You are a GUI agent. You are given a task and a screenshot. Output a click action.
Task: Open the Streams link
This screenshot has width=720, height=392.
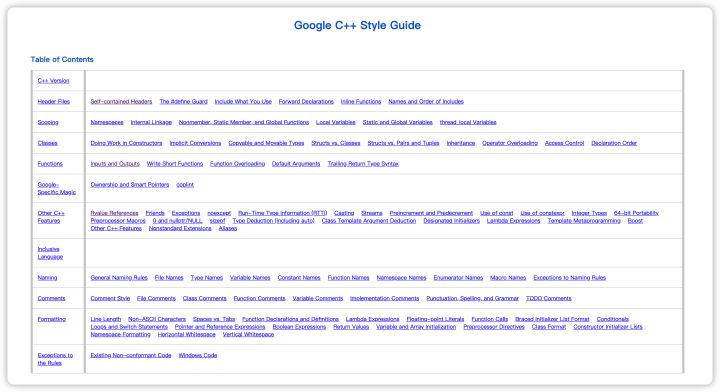[x=371, y=213]
